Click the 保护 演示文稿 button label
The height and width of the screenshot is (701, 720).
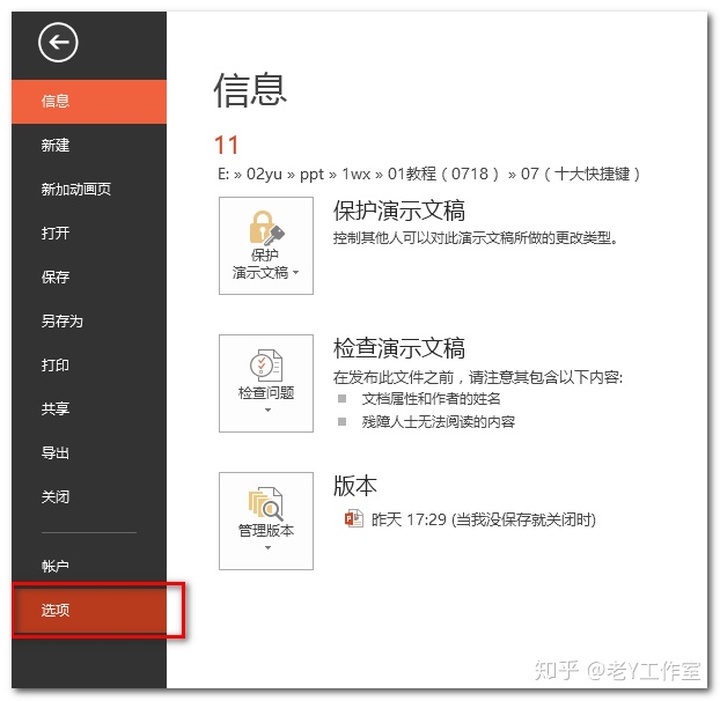(x=261, y=264)
